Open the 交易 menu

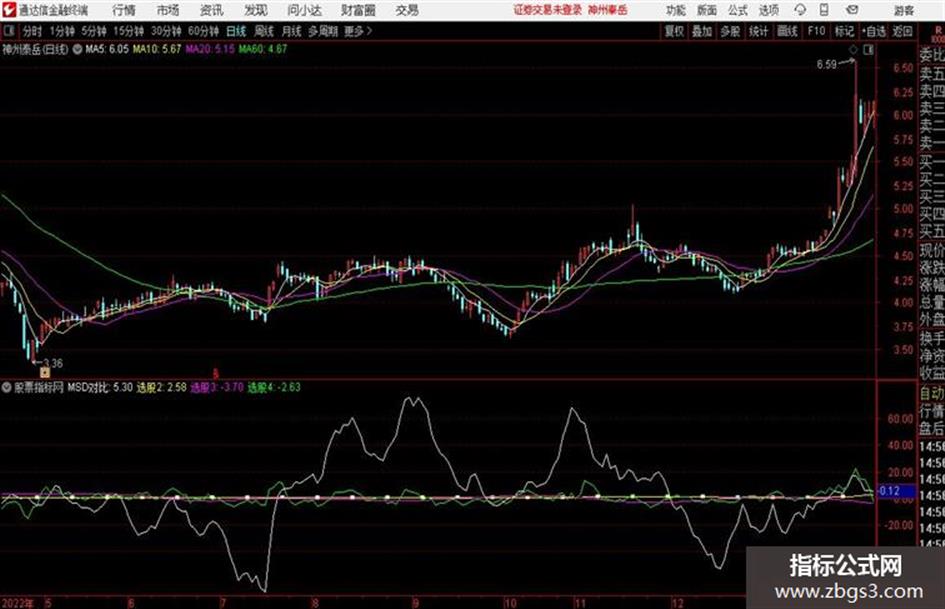[x=407, y=10]
